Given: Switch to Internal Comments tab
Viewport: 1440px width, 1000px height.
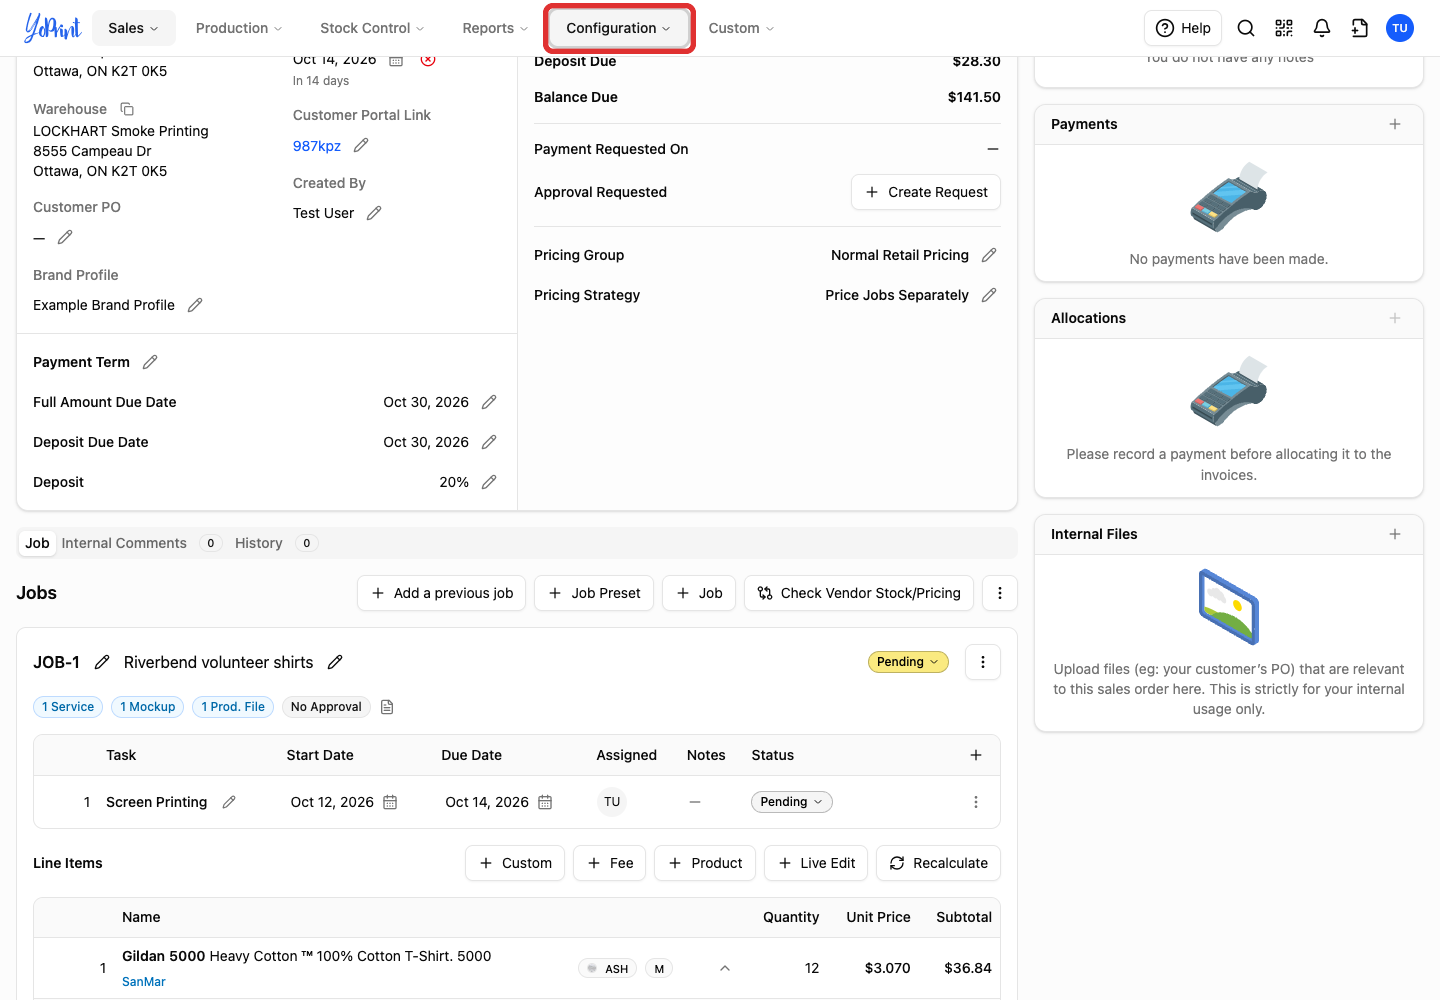Looking at the screenshot, I should click(124, 543).
